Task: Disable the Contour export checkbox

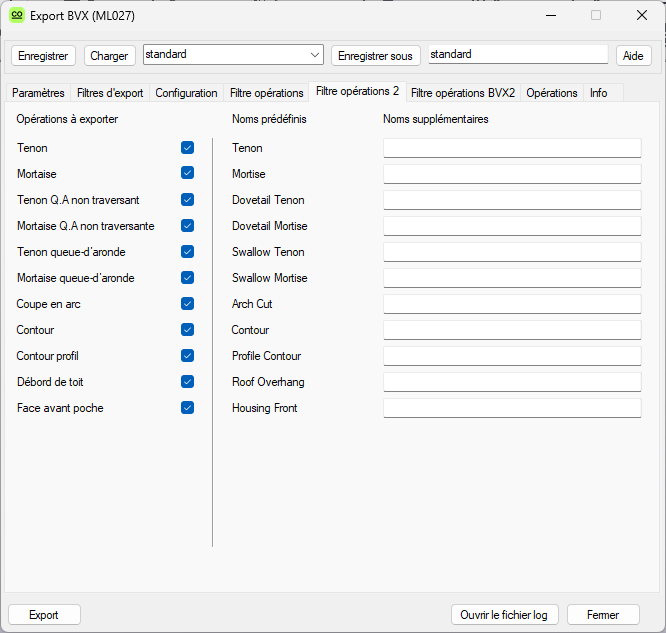Action: [187, 330]
